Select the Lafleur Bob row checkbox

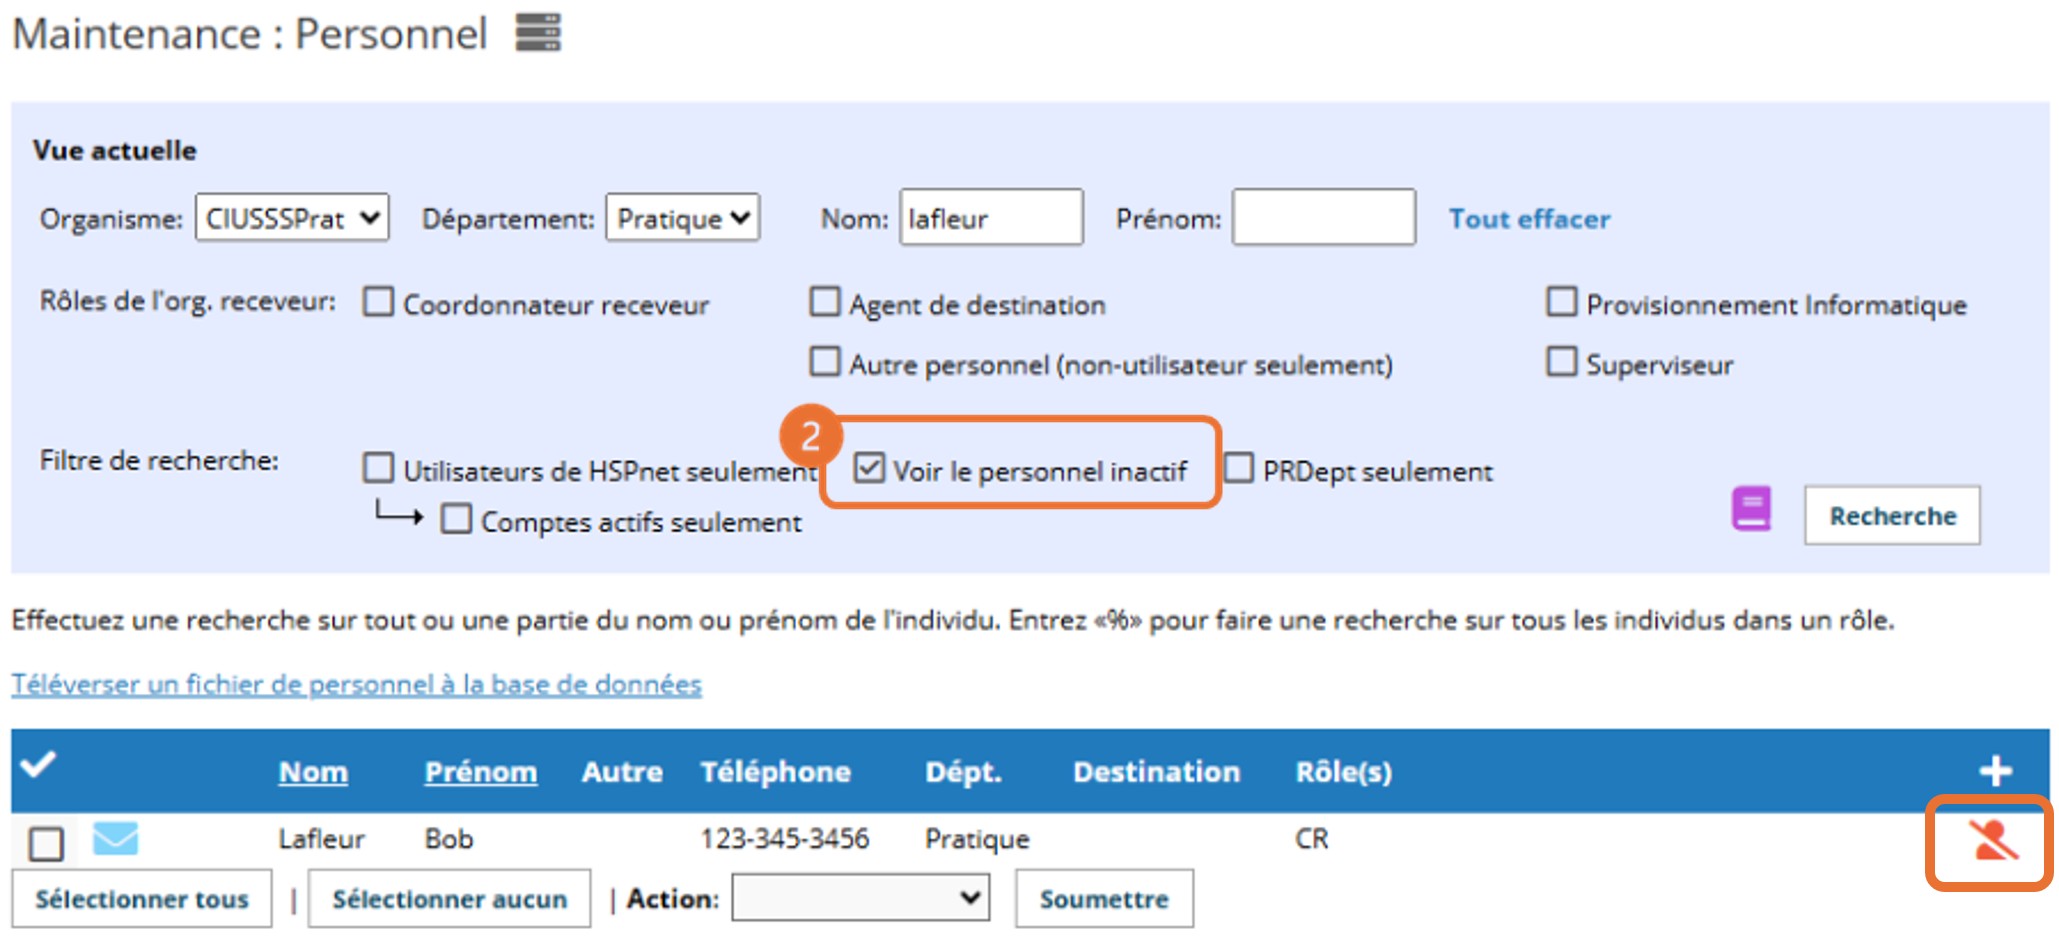pos(46,843)
